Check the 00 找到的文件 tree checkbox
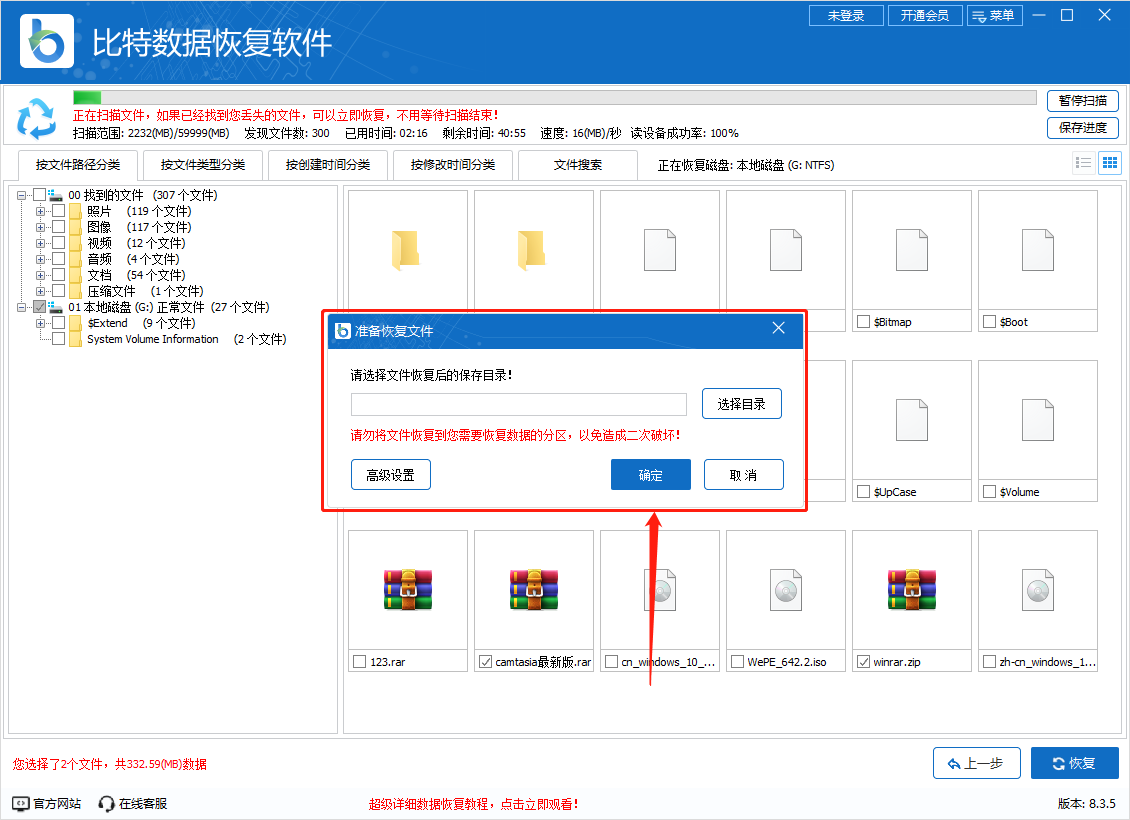 (x=38, y=194)
